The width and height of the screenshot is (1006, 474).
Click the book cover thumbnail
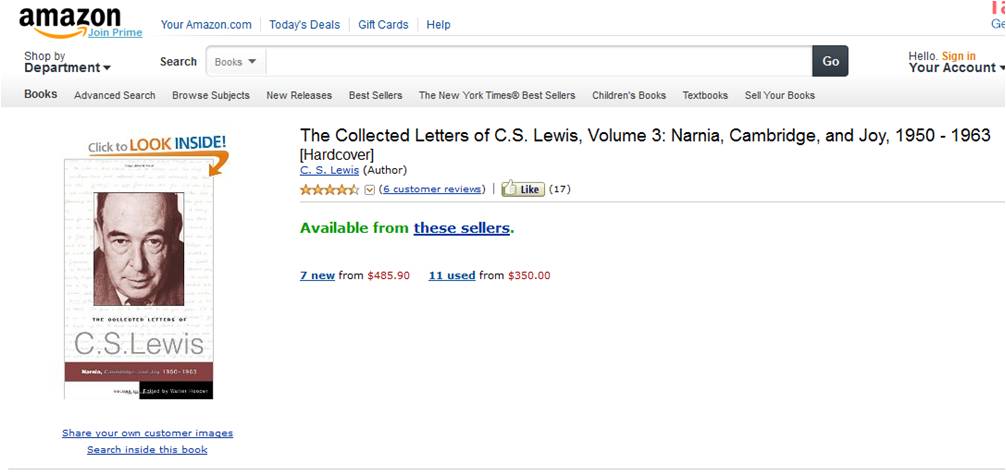click(x=139, y=278)
